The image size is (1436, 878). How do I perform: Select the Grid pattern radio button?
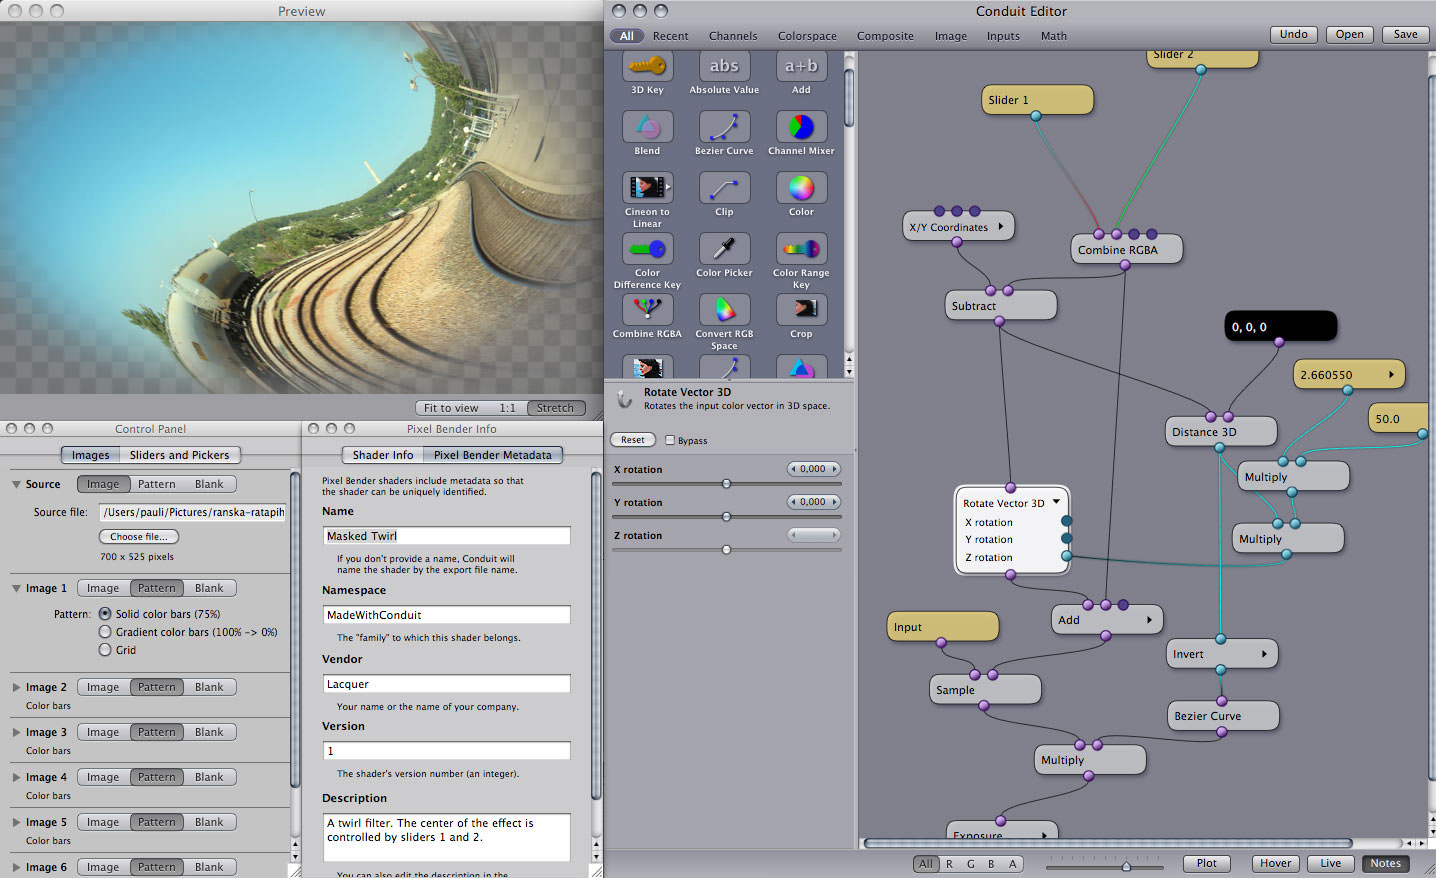pos(105,650)
